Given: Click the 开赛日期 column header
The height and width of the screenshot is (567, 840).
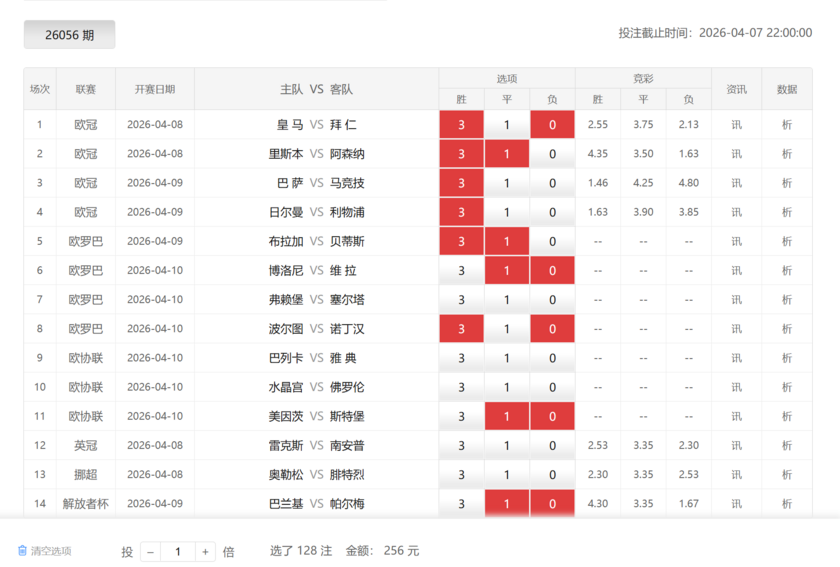Looking at the screenshot, I should [x=155, y=89].
